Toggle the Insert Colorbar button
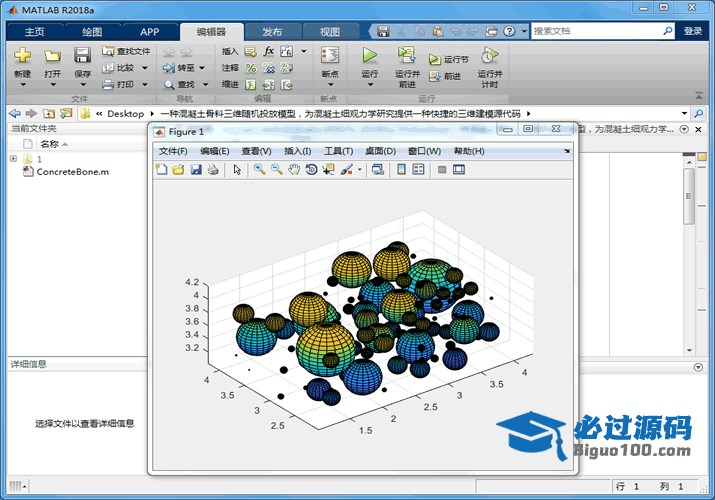The image size is (715, 500). 401,170
